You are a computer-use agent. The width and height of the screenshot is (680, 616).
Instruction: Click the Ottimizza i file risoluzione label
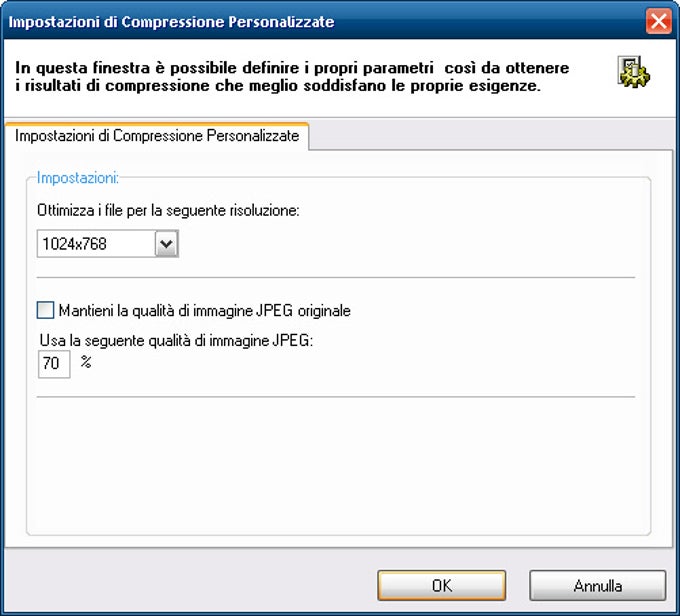point(168,210)
